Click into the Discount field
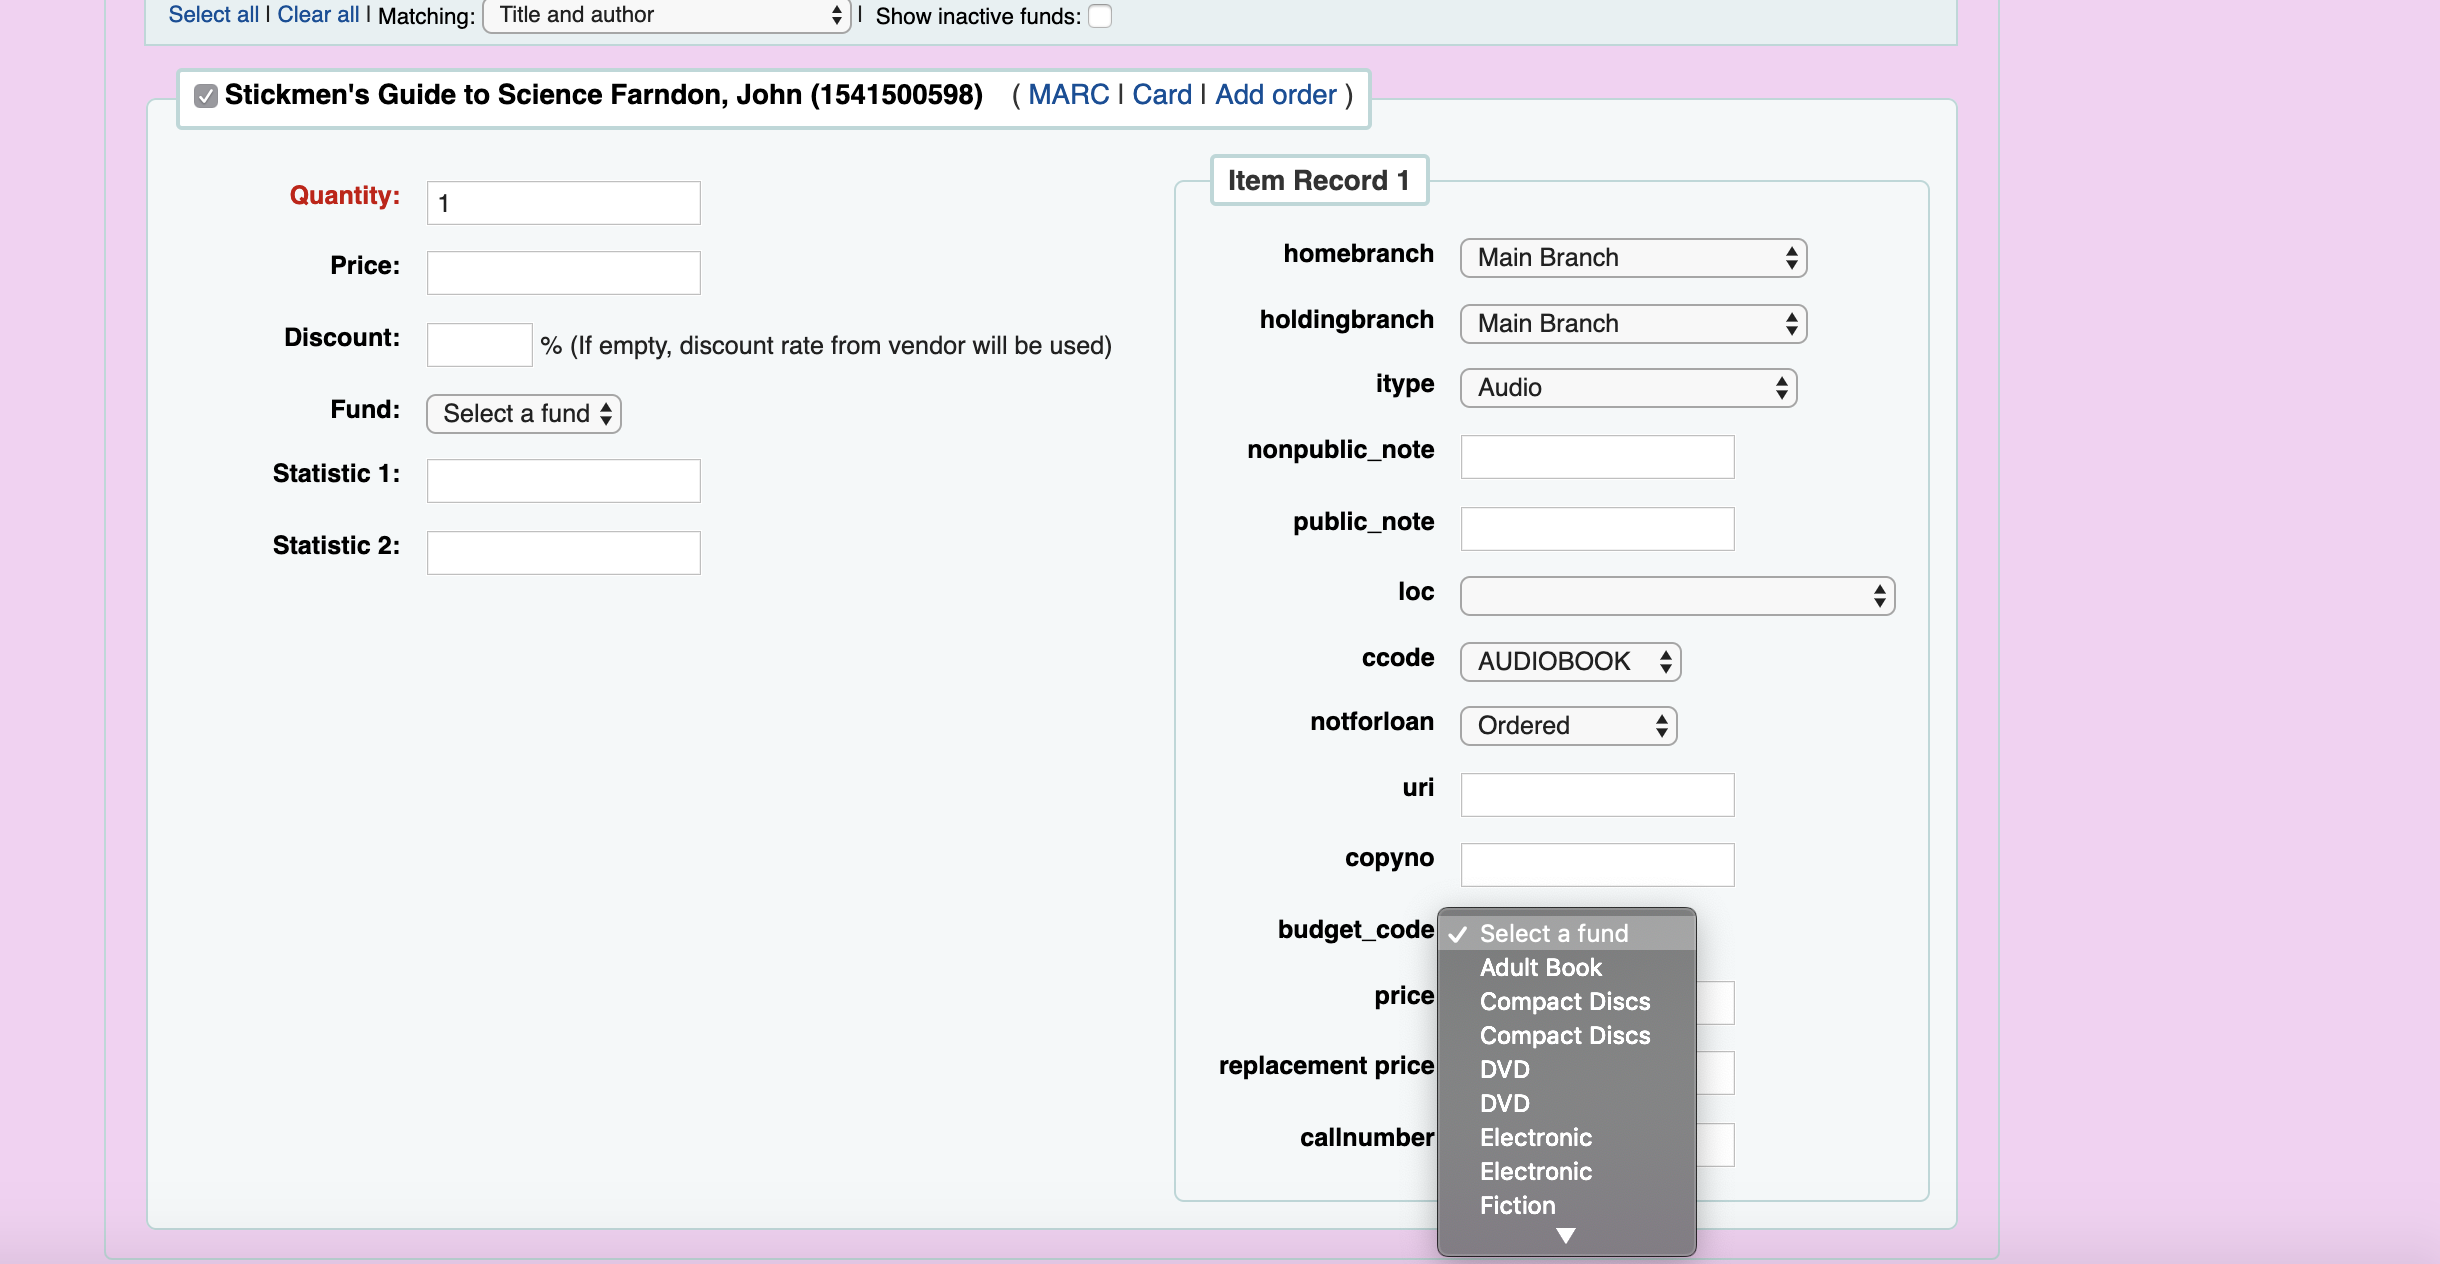The width and height of the screenshot is (2440, 1264). (x=479, y=345)
